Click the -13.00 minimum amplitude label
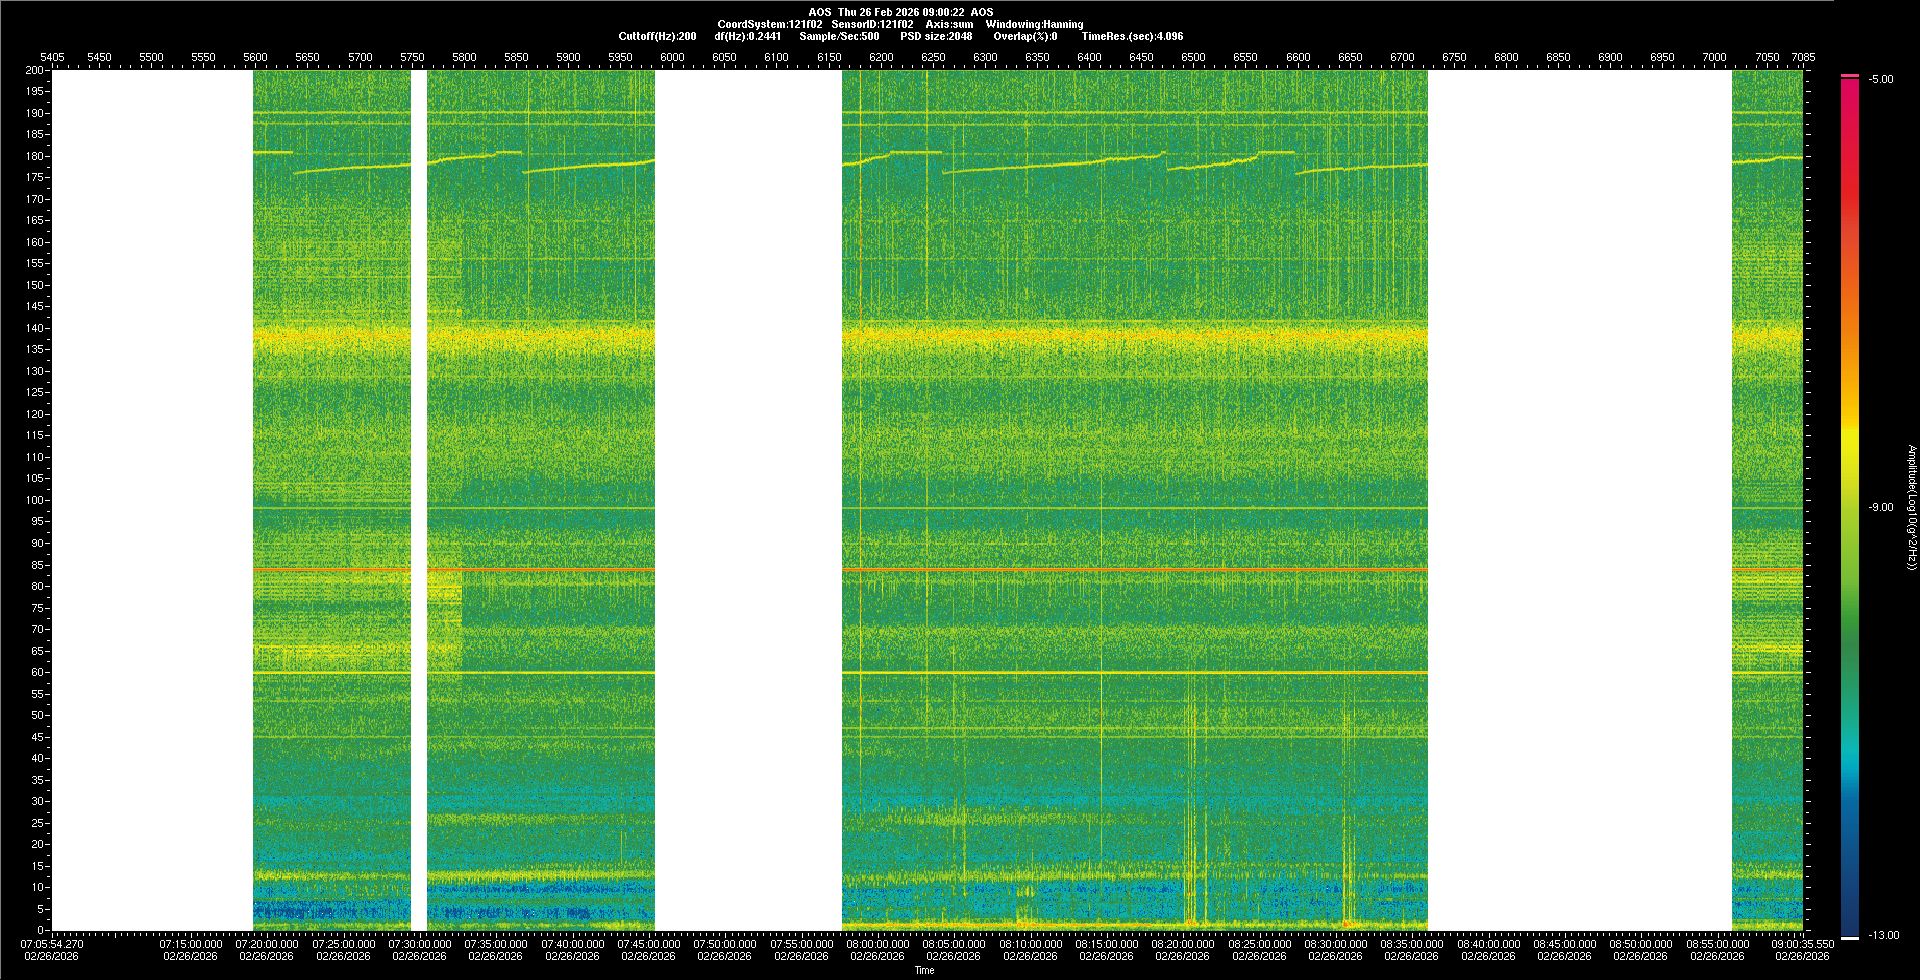The height and width of the screenshot is (980, 1920). pyautogui.click(x=1884, y=936)
